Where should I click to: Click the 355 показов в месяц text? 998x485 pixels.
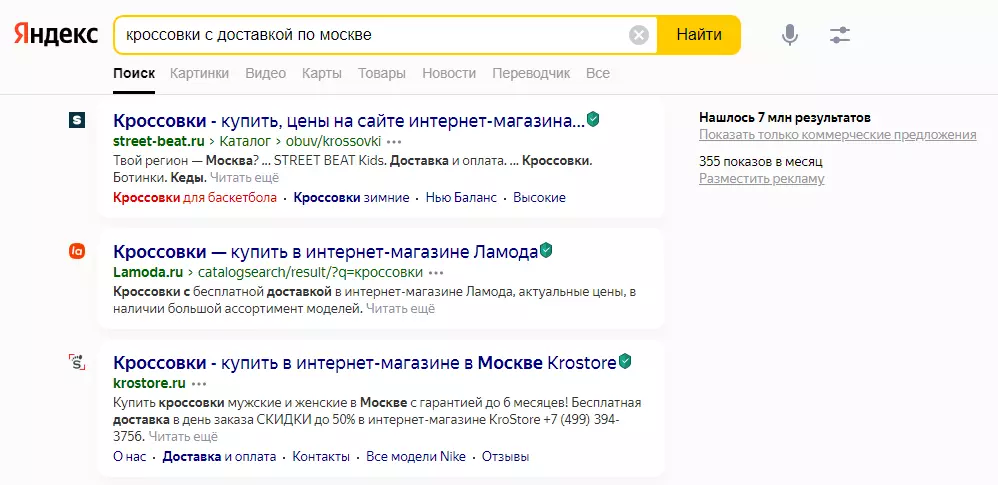761,161
